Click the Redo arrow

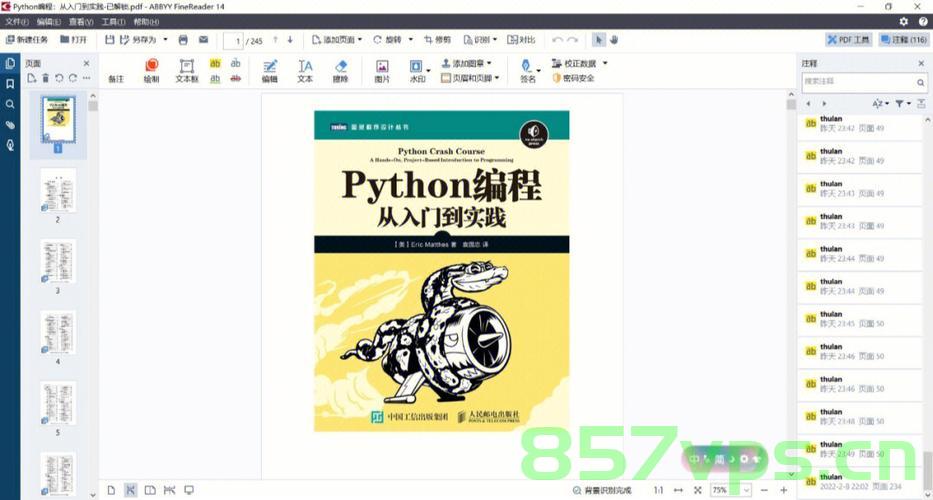click(572, 40)
